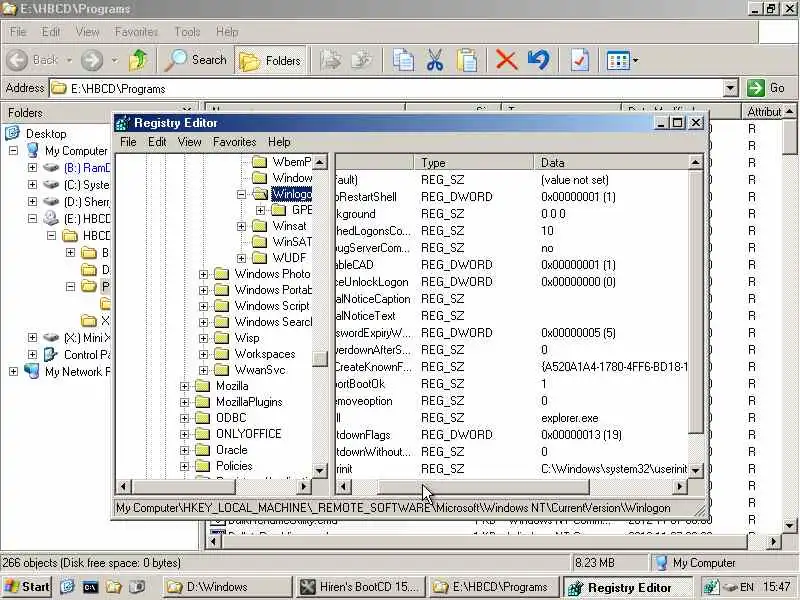Viewport: 800px width, 600px height.
Task: Click the Go button
Action: coord(766,88)
